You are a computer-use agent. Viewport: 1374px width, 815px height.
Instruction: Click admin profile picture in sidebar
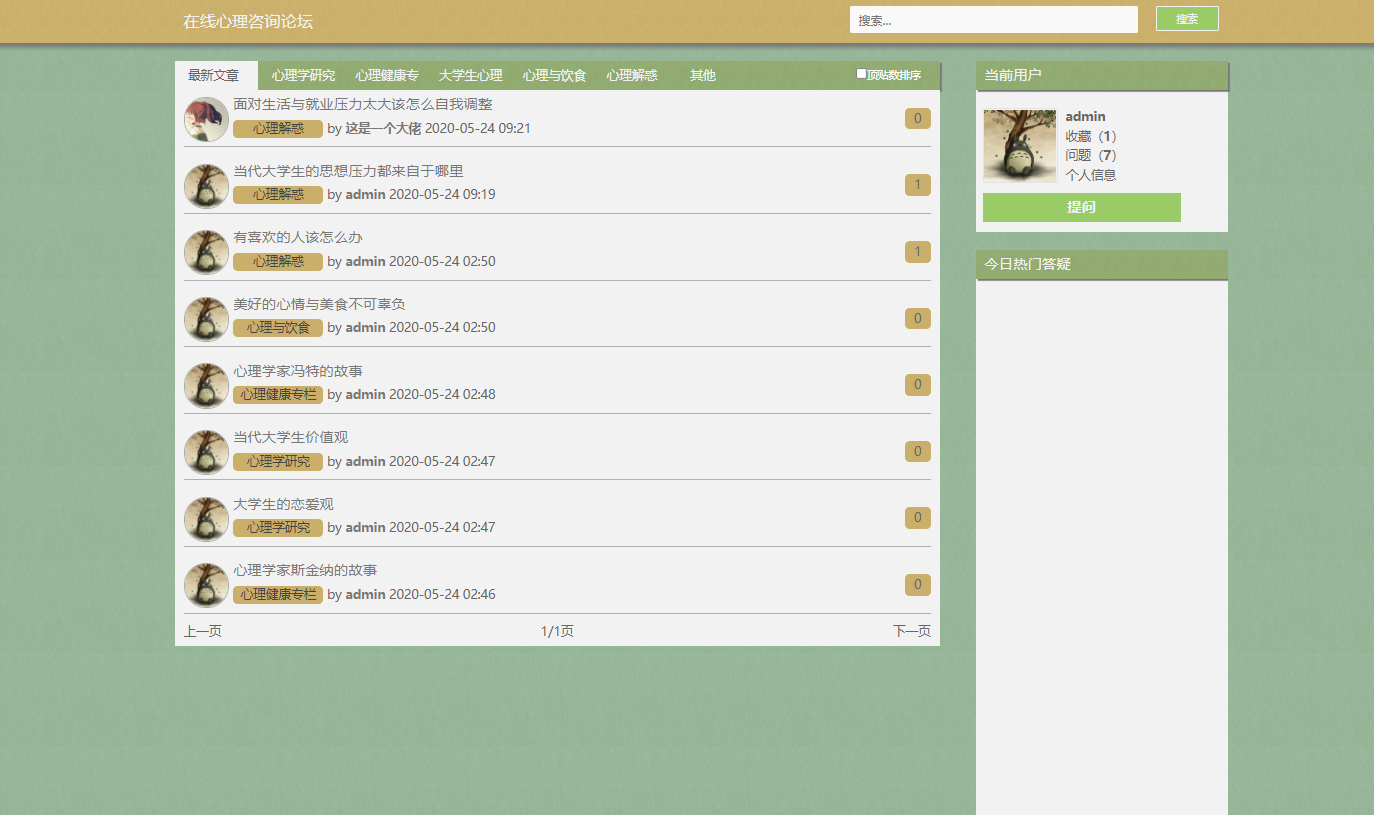(1019, 146)
